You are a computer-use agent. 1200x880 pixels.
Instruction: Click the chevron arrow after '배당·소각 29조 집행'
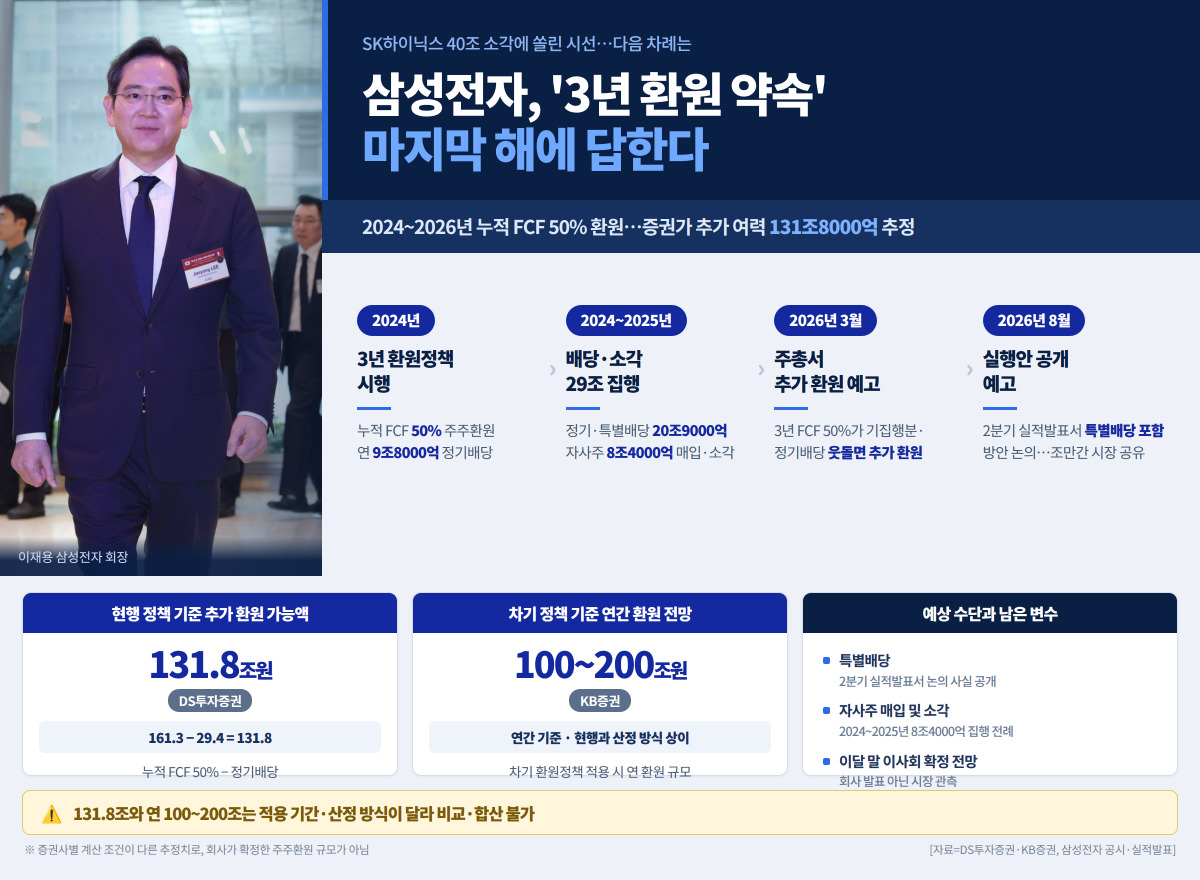(x=761, y=370)
